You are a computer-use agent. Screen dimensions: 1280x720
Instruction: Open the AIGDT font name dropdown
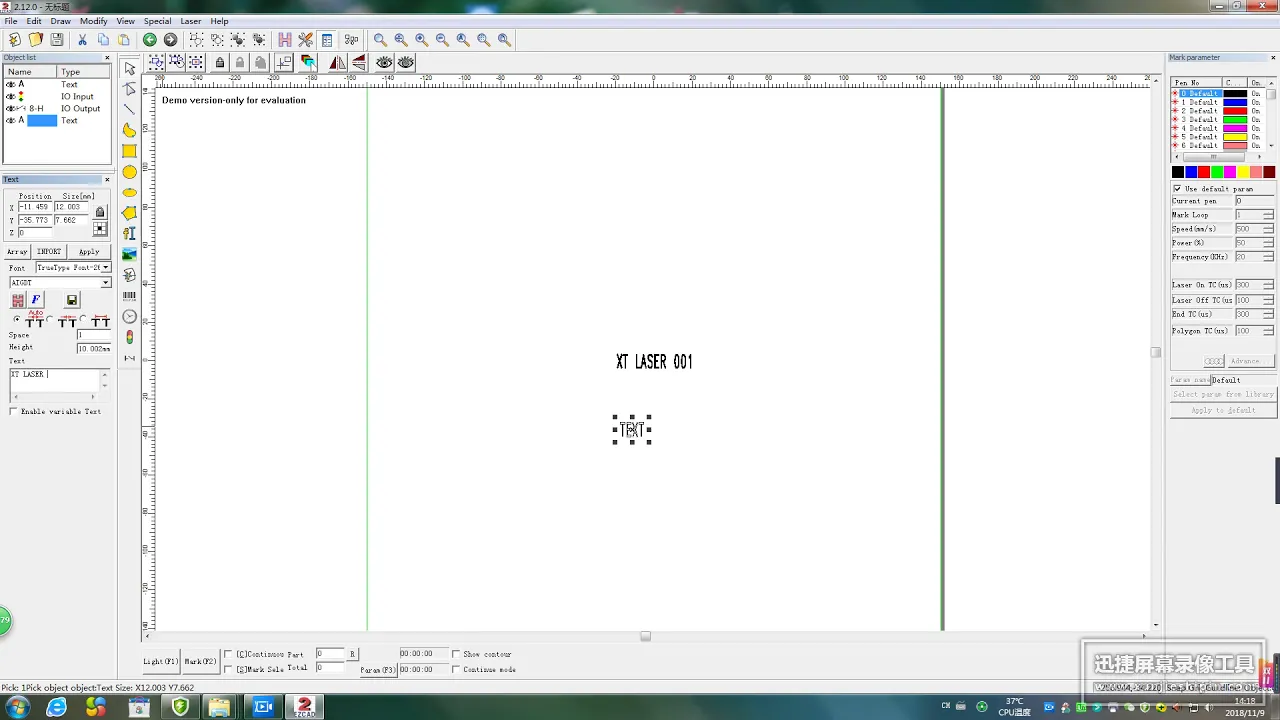[x=106, y=283]
